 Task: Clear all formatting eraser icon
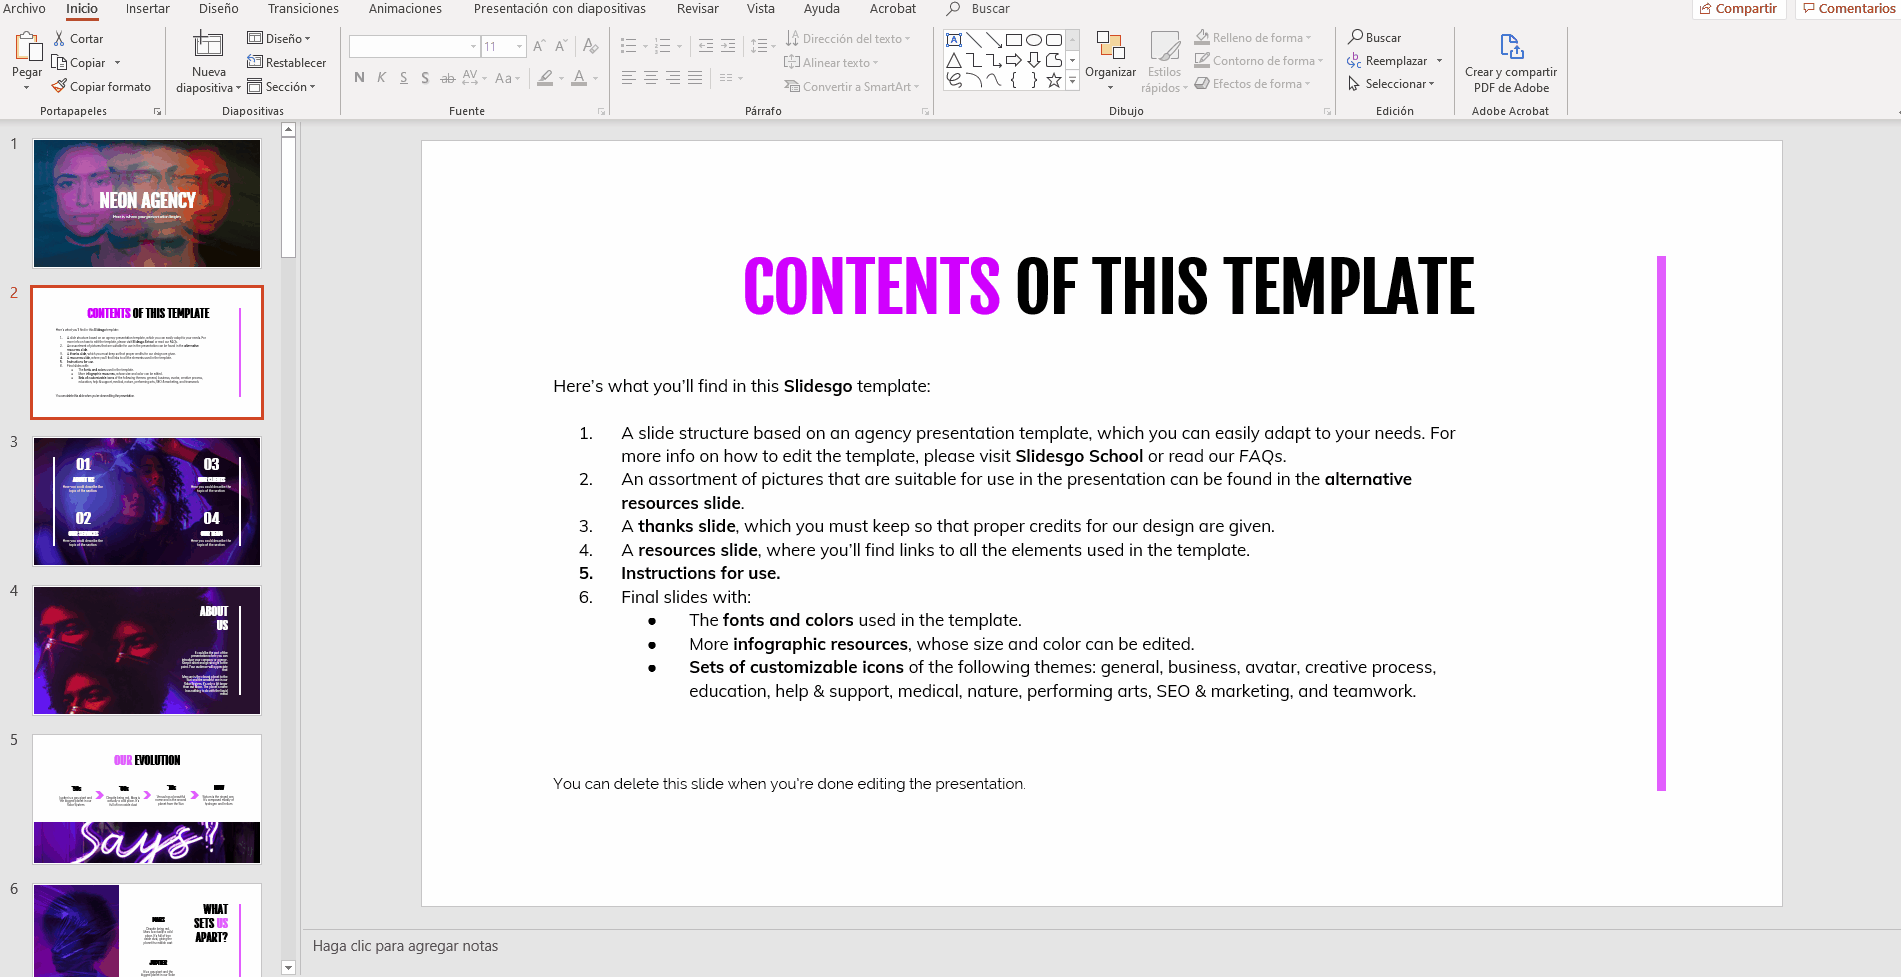[591, 46]
